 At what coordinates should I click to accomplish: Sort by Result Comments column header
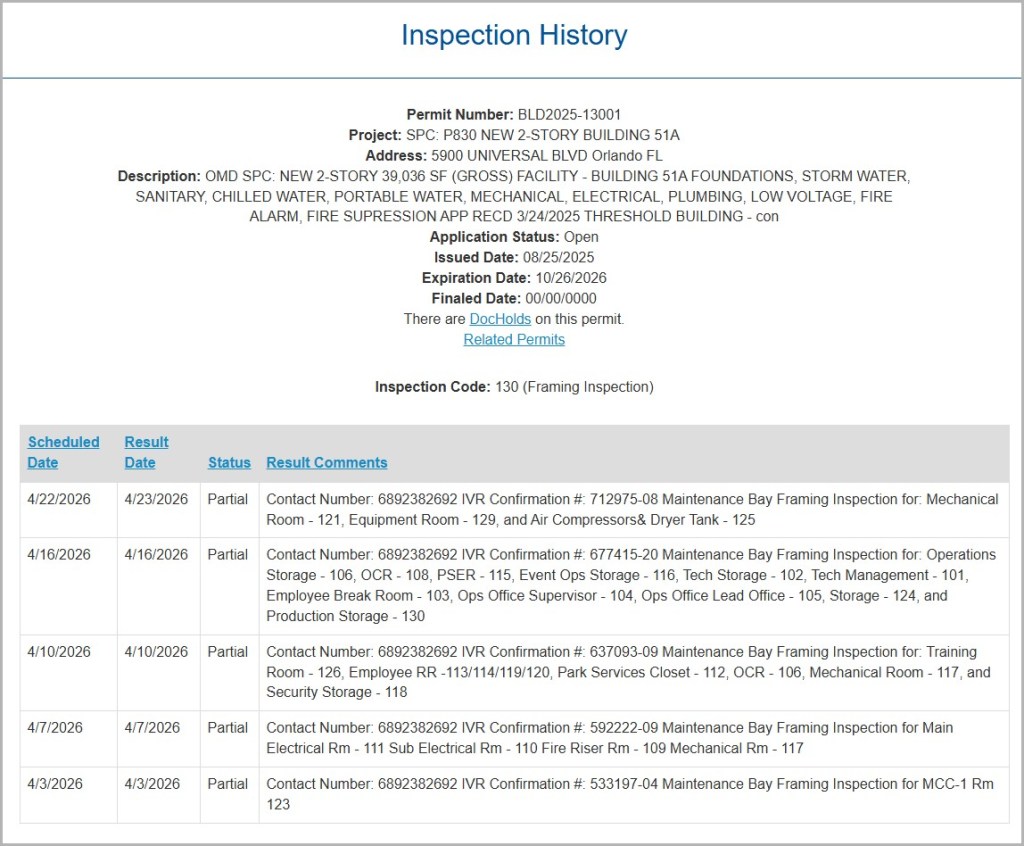click(x=326, y=462)
